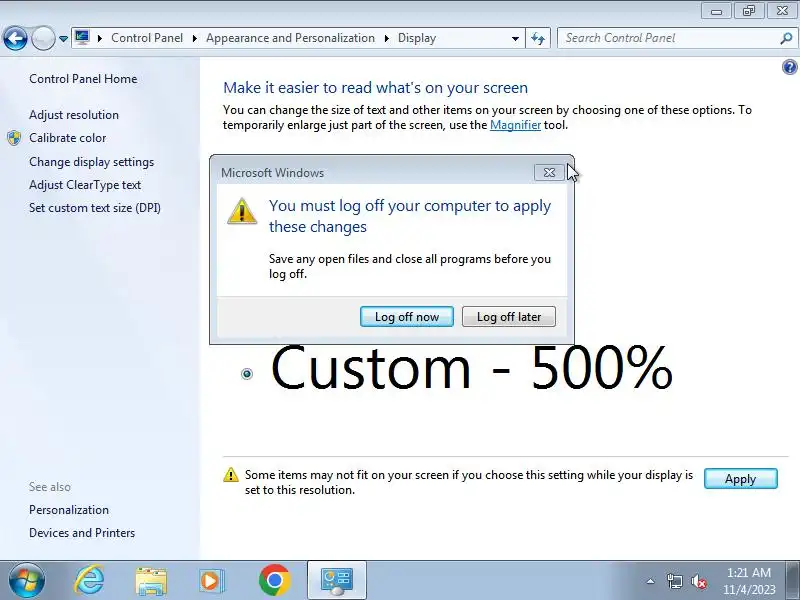This screenshot has width=800, height=600.
Task: Select Control Panel in breadcrumb
Action: [x=147, y=38]
